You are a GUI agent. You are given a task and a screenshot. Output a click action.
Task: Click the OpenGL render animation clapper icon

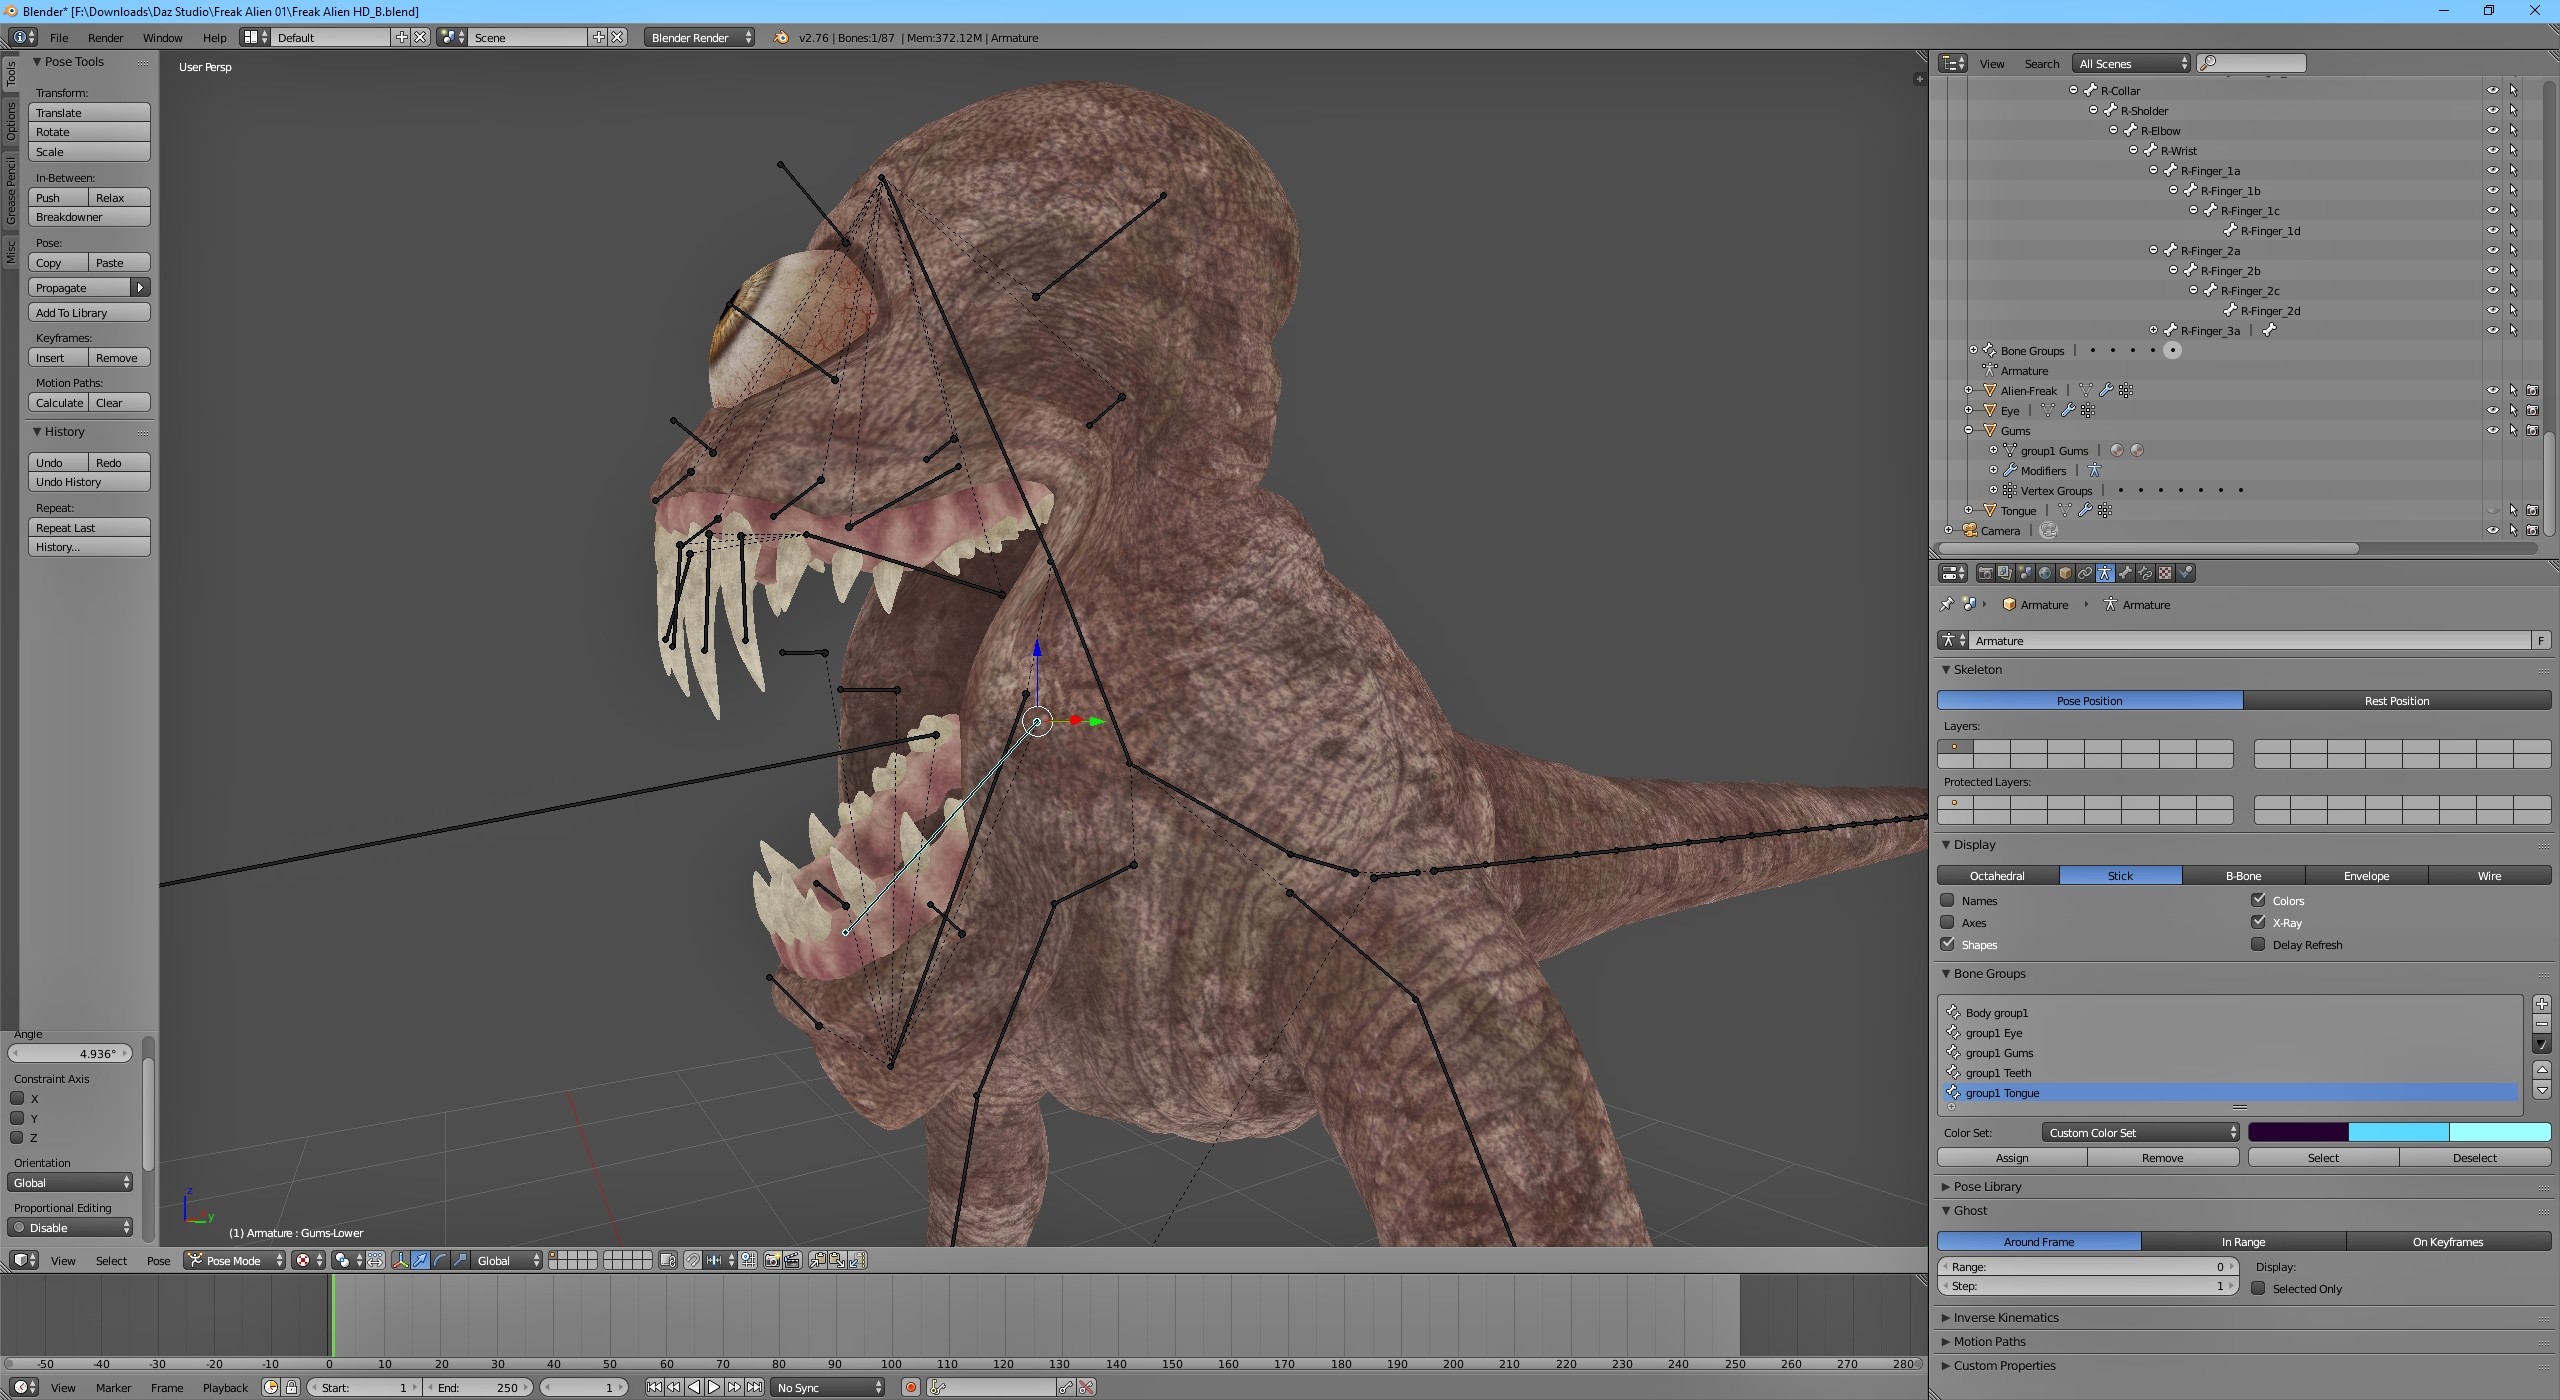tap(792, 1260)
